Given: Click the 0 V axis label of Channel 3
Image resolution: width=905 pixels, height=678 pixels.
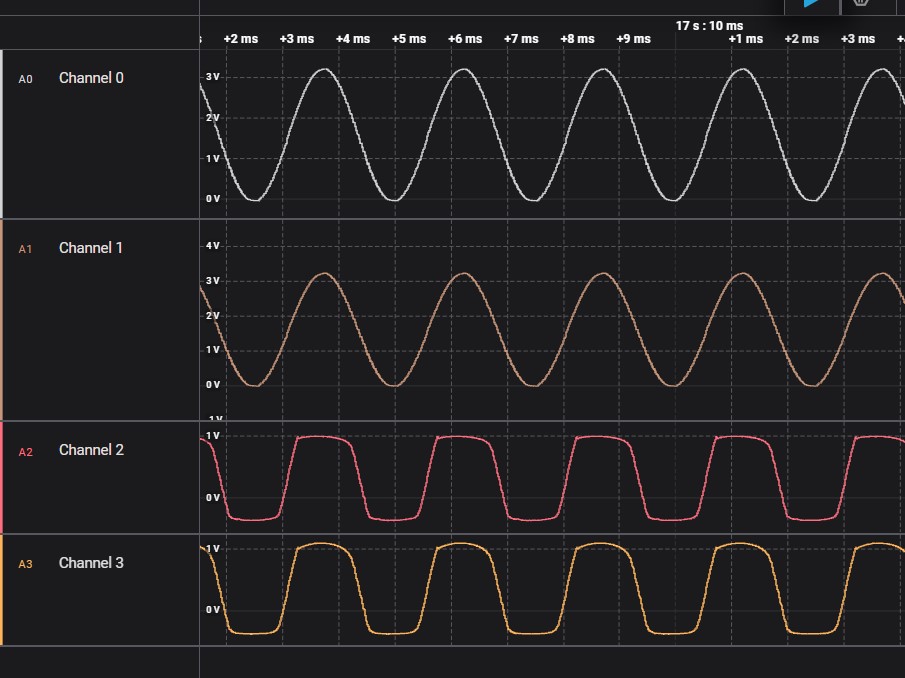Looking at the screenshot, I should pos(211,610).
